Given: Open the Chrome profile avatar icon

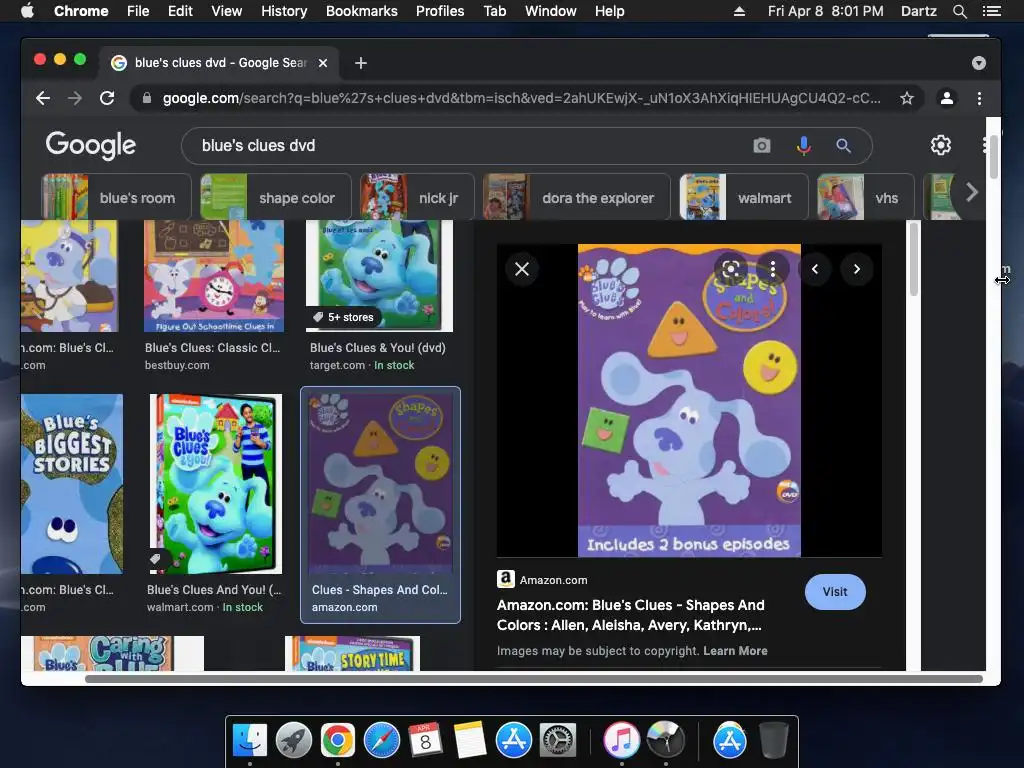Looking at the screenshot, I should [946, 98].
